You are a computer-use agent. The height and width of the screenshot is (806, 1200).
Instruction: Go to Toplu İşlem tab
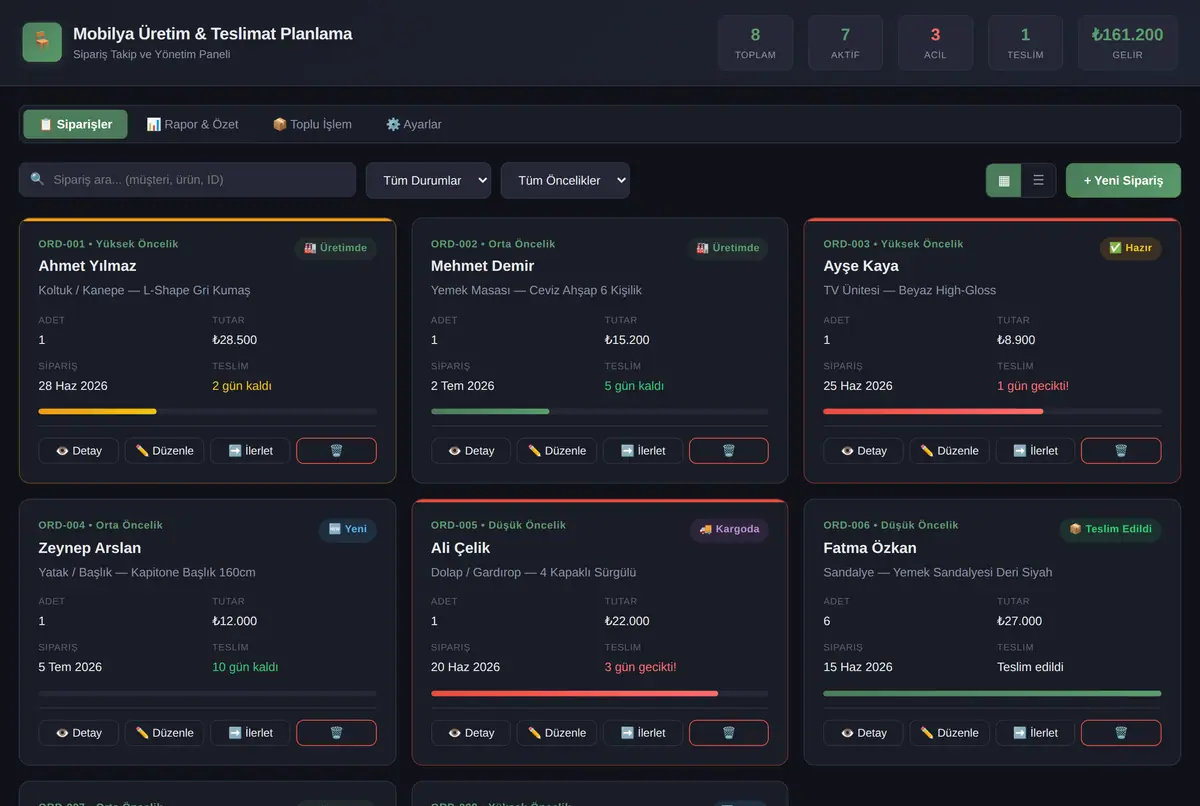[312, 124]
